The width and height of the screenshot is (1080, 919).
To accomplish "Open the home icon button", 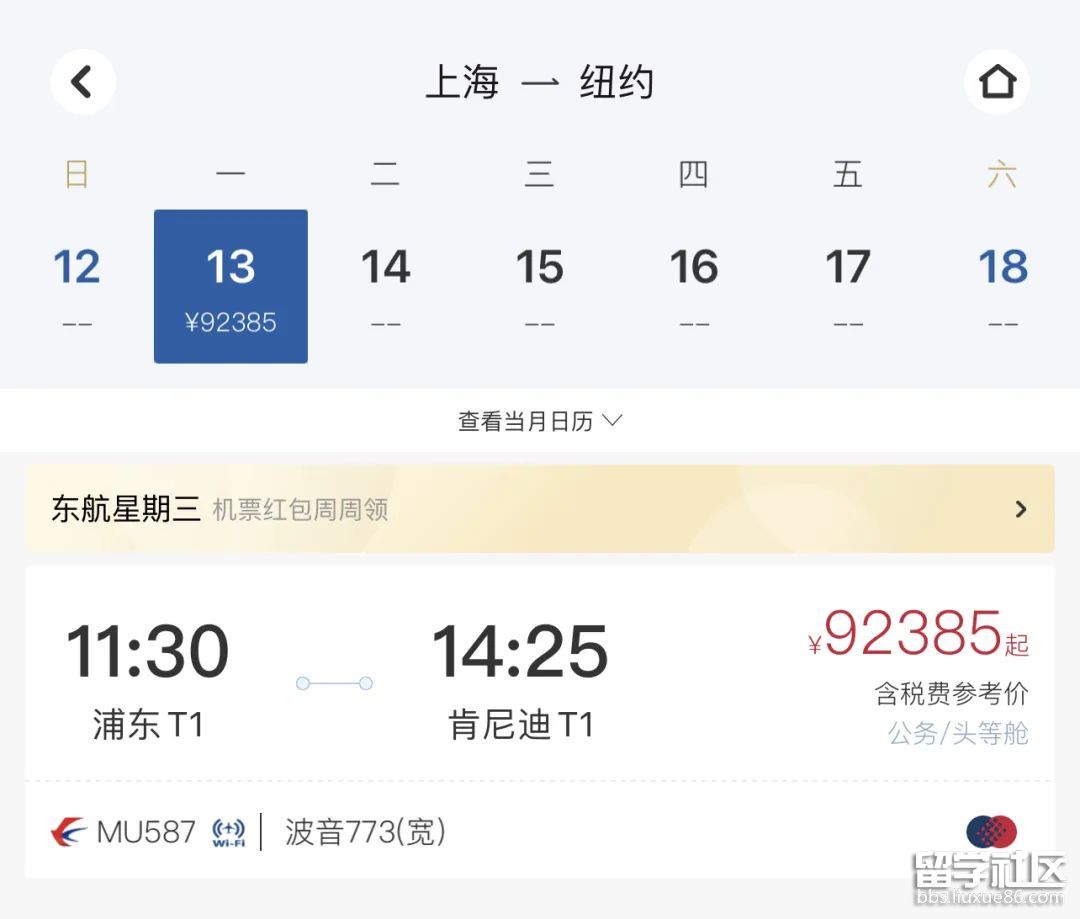I will click(x=997, y=81).
